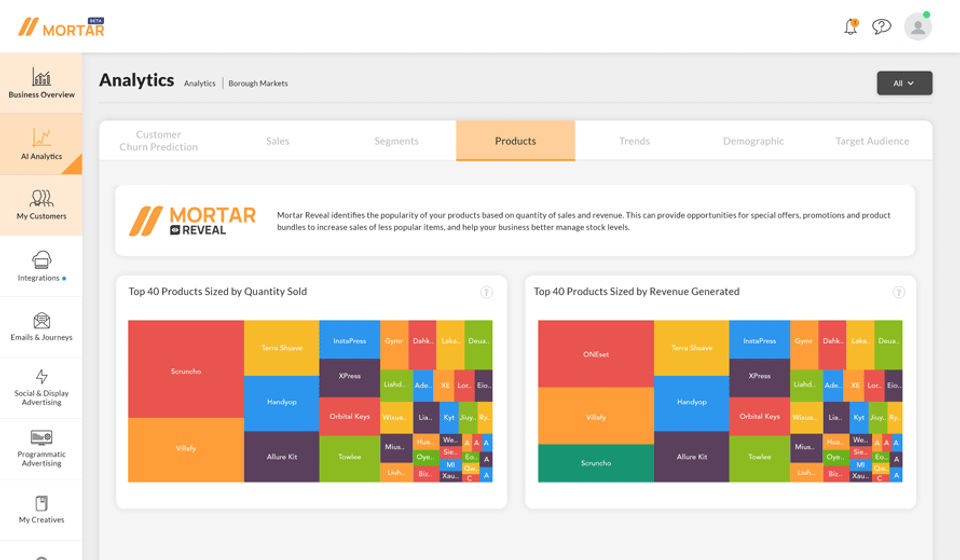Switch to the Target Audience tab
The image size is (960, 560).
click(872, 141)
